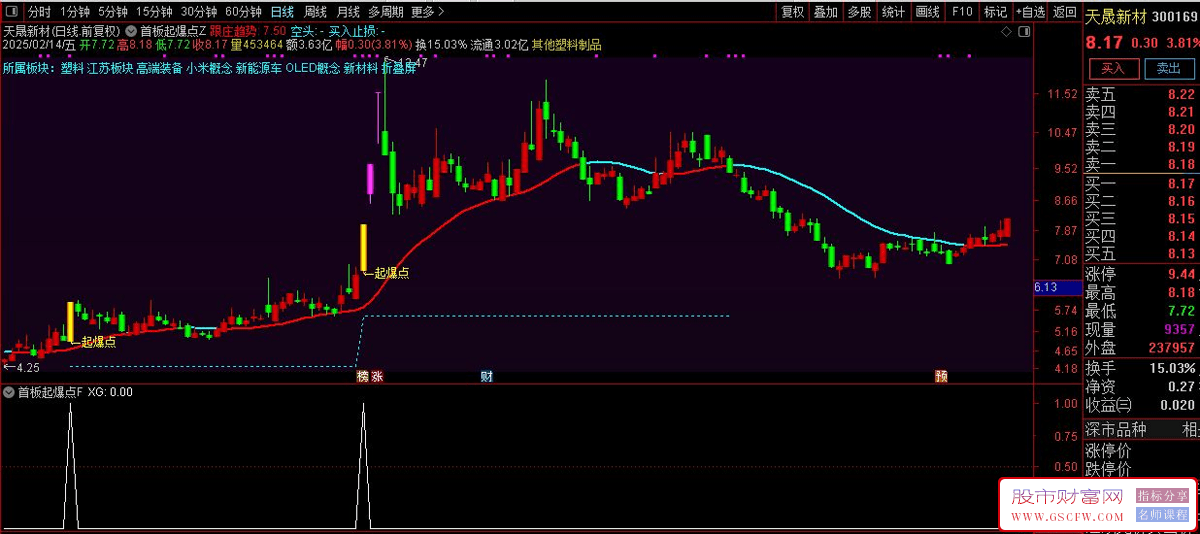Screen dimensions: 1200x534
Task: Click the 卖五 price 8.22 row
Action: tap(1141, 95)
